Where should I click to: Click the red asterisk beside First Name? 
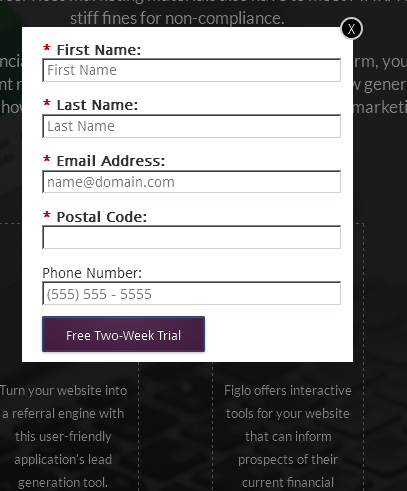click(47, 48)
